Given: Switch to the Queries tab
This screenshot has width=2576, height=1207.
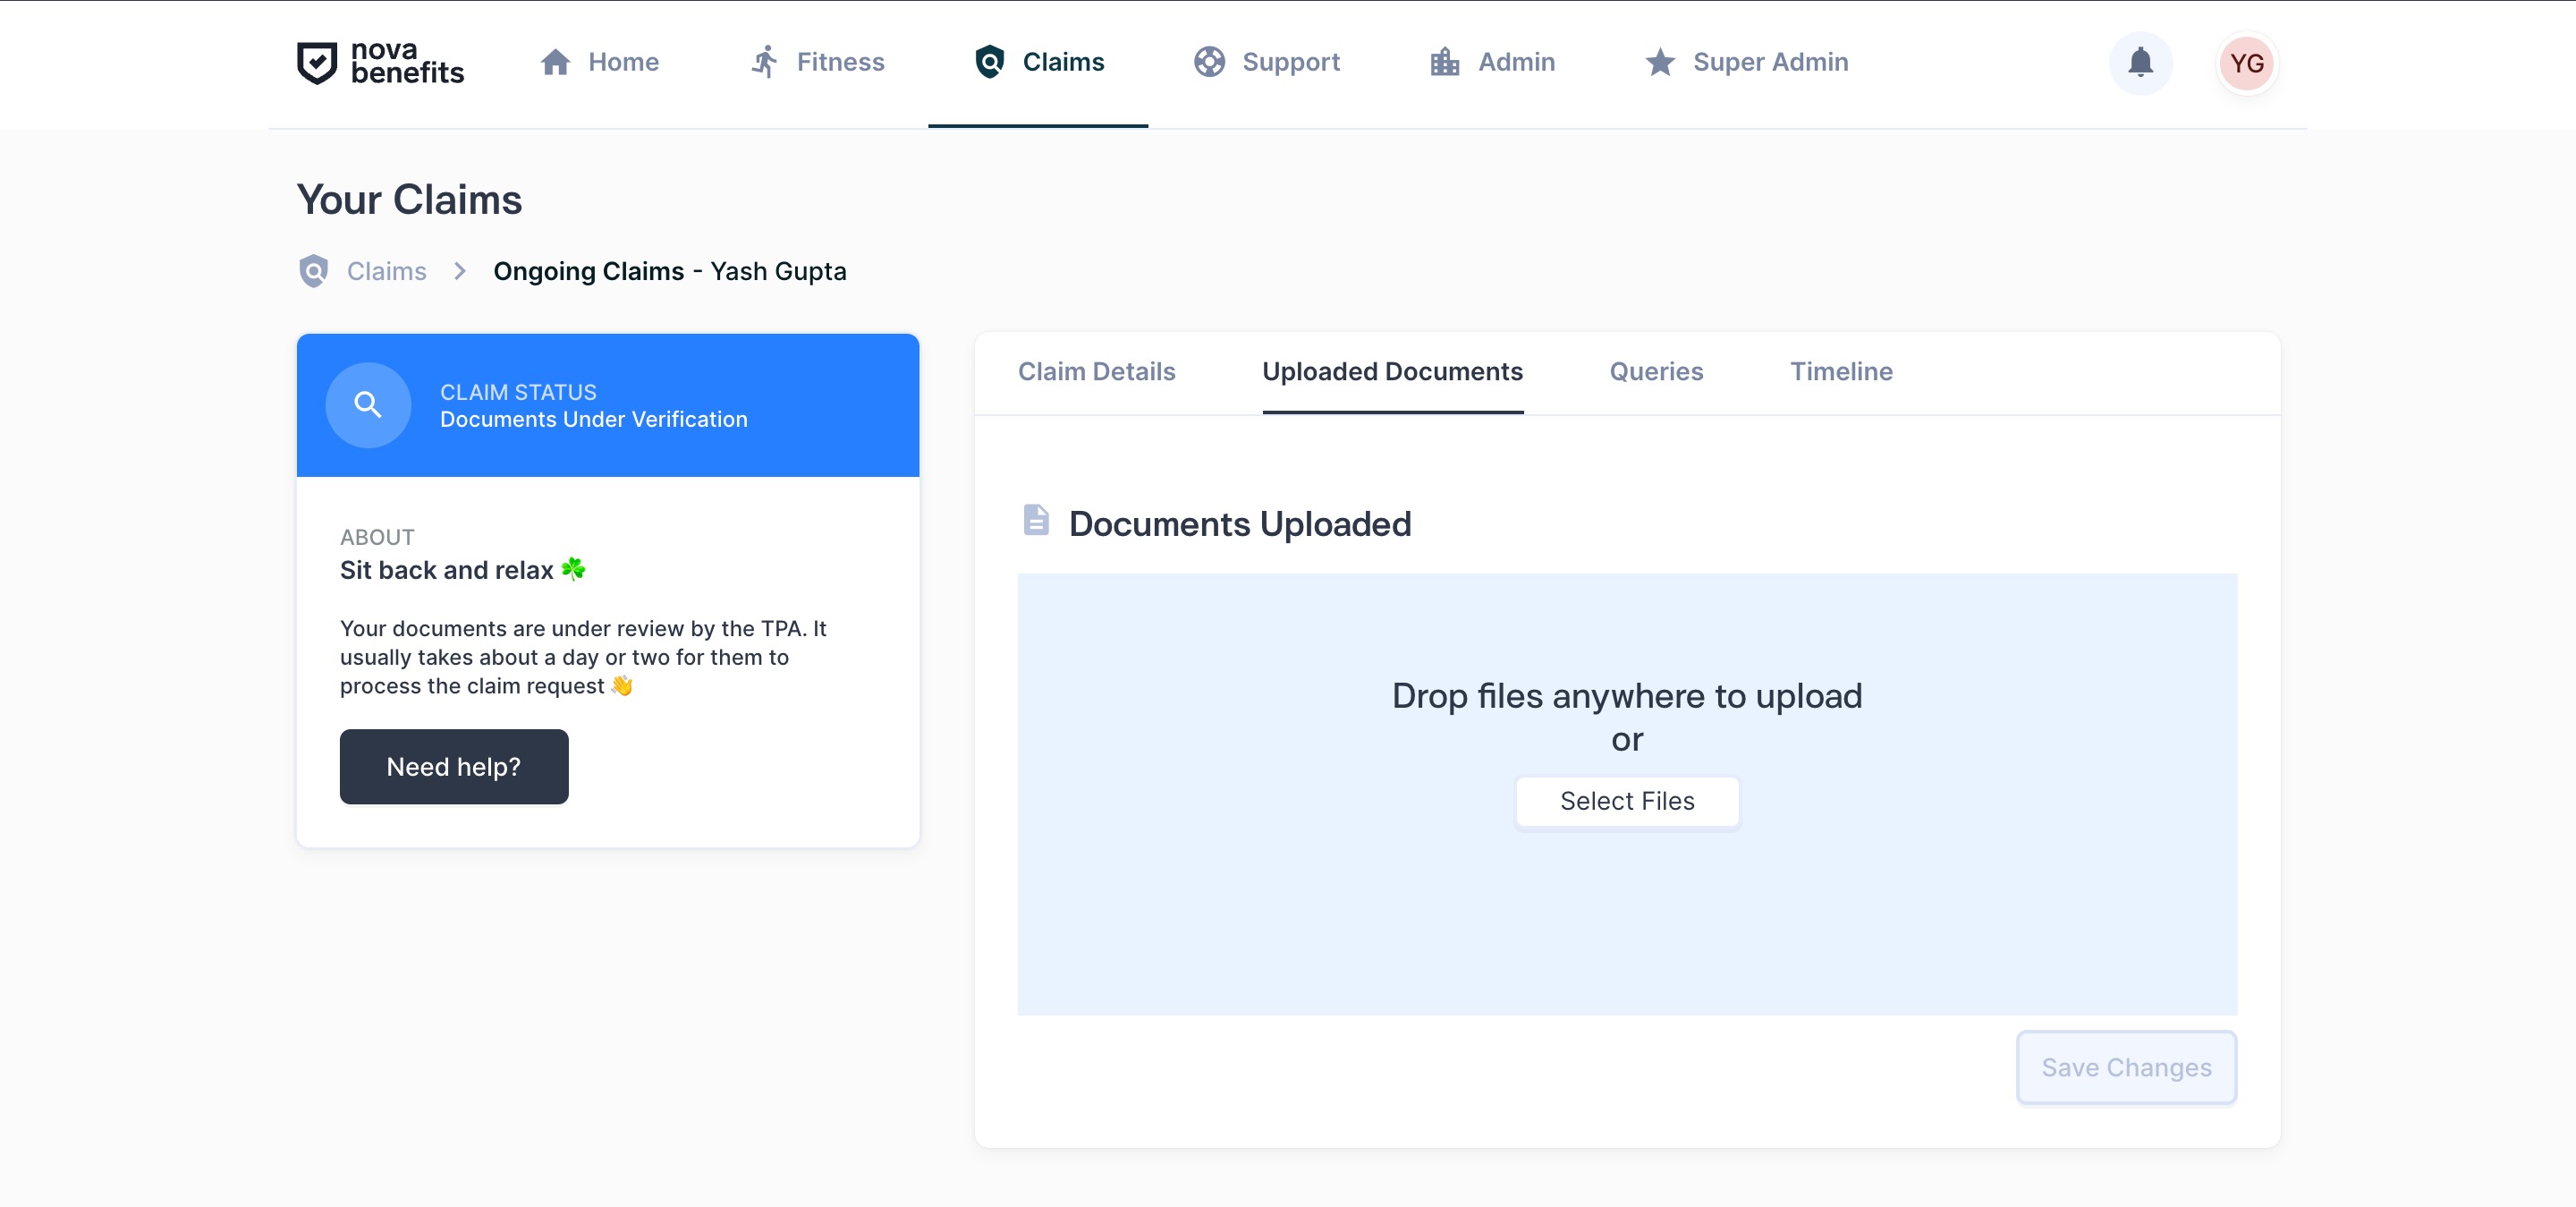Looking at the screenshot, I should [1656, 372].
